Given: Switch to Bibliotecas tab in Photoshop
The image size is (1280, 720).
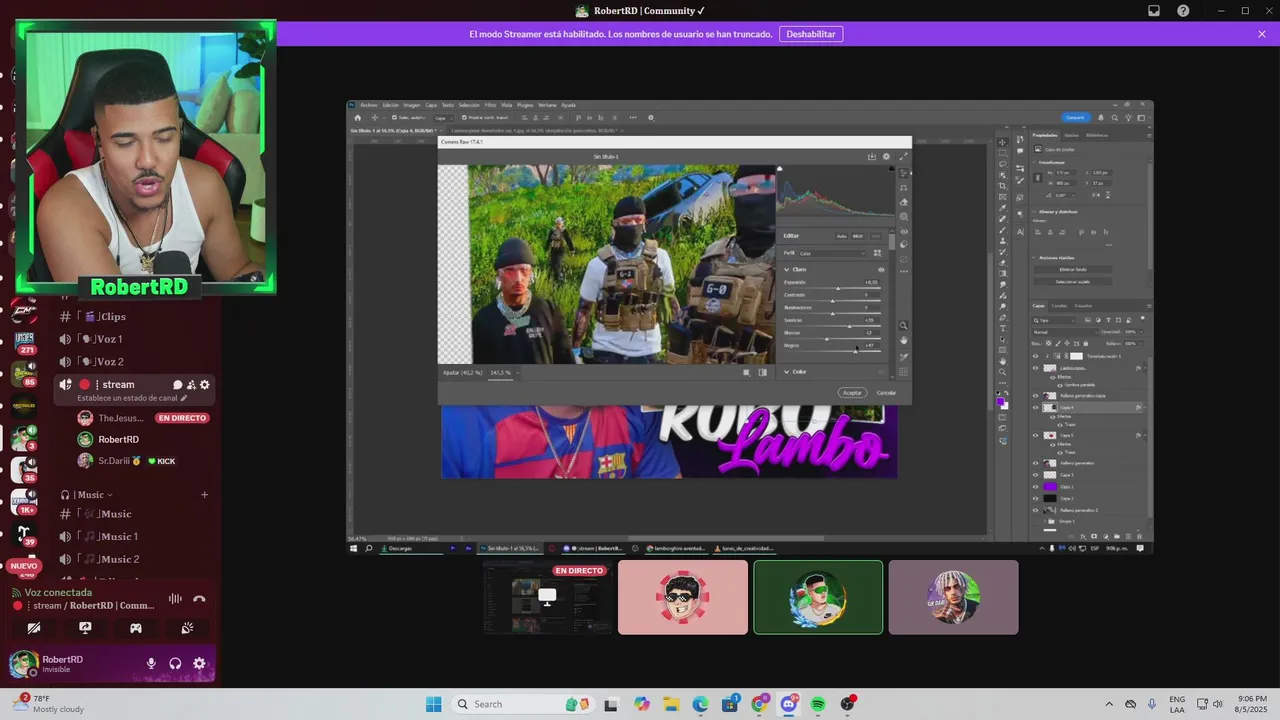Looking at the screenshot, I should [1097, 135].
